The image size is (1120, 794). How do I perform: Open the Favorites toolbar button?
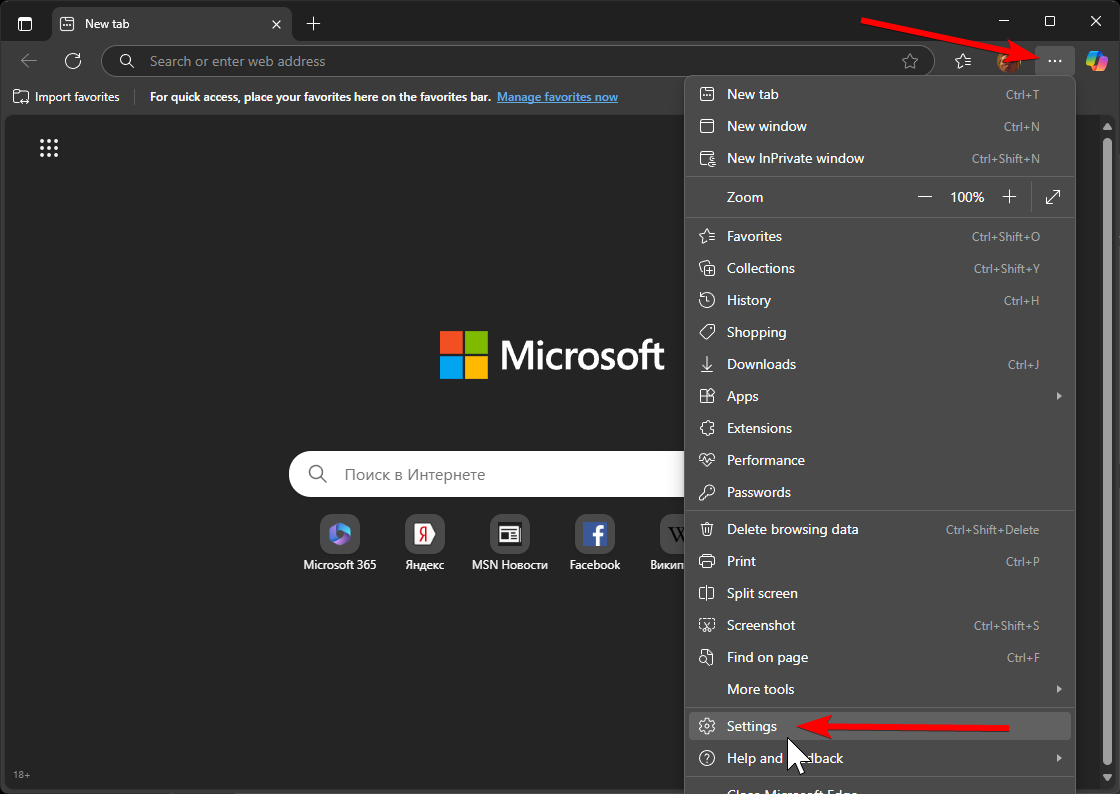tap(963, 61)
